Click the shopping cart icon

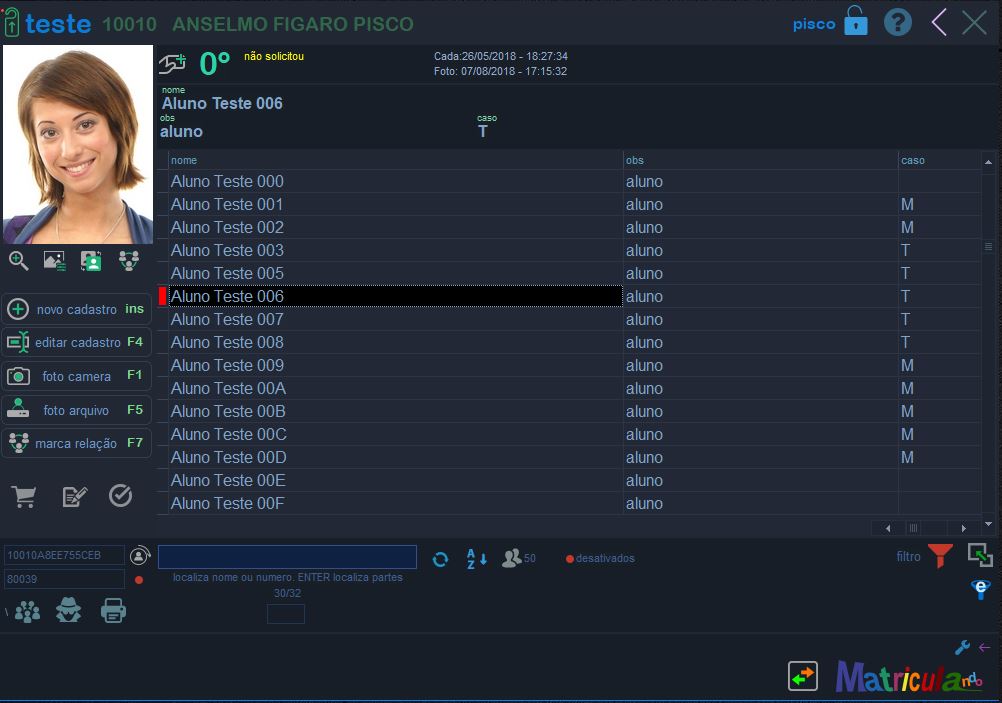point(23,496)
